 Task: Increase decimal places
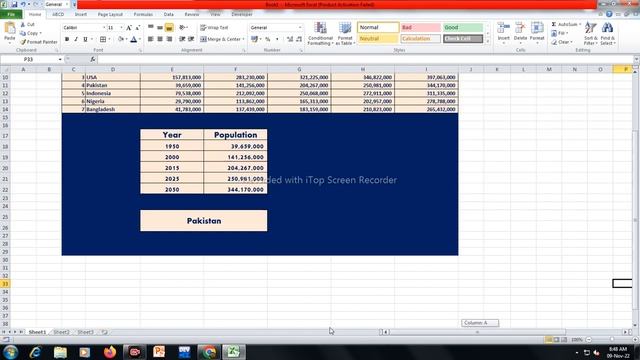pyautogui.click(x=290, y=39)
